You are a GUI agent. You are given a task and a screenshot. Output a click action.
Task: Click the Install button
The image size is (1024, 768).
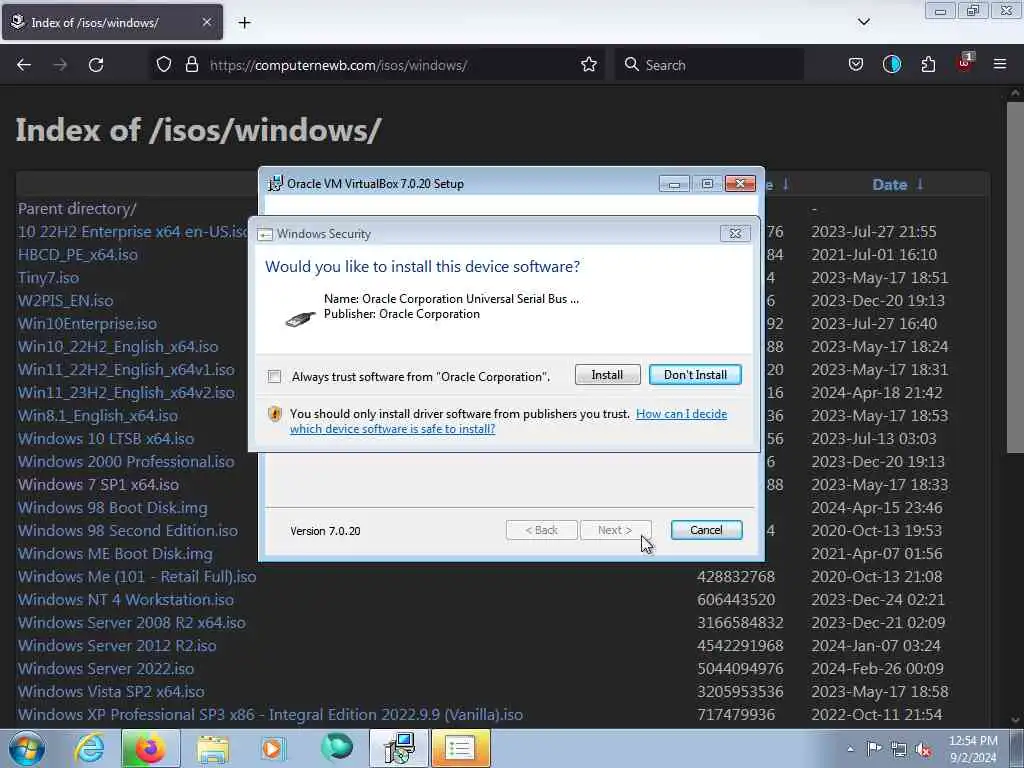[607, 375]
